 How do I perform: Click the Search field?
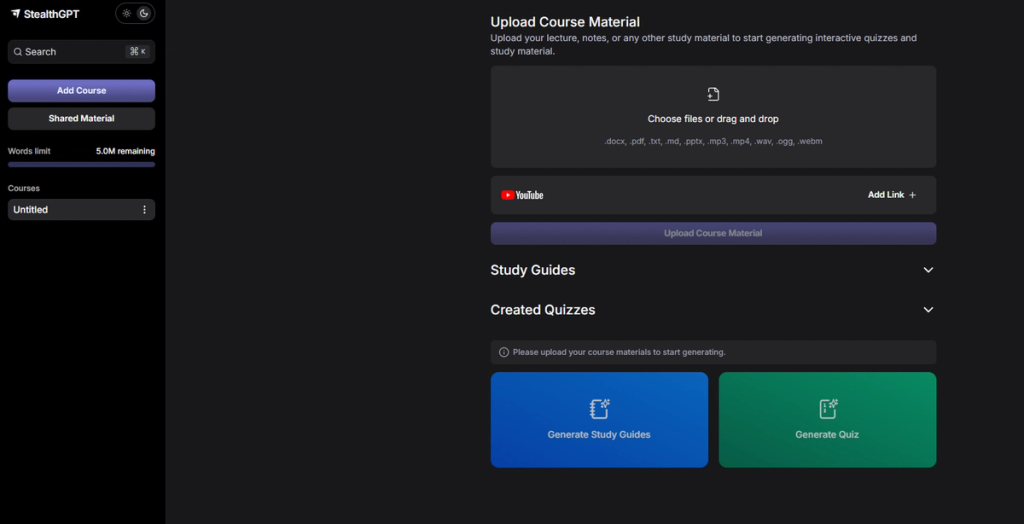point(82,52)
